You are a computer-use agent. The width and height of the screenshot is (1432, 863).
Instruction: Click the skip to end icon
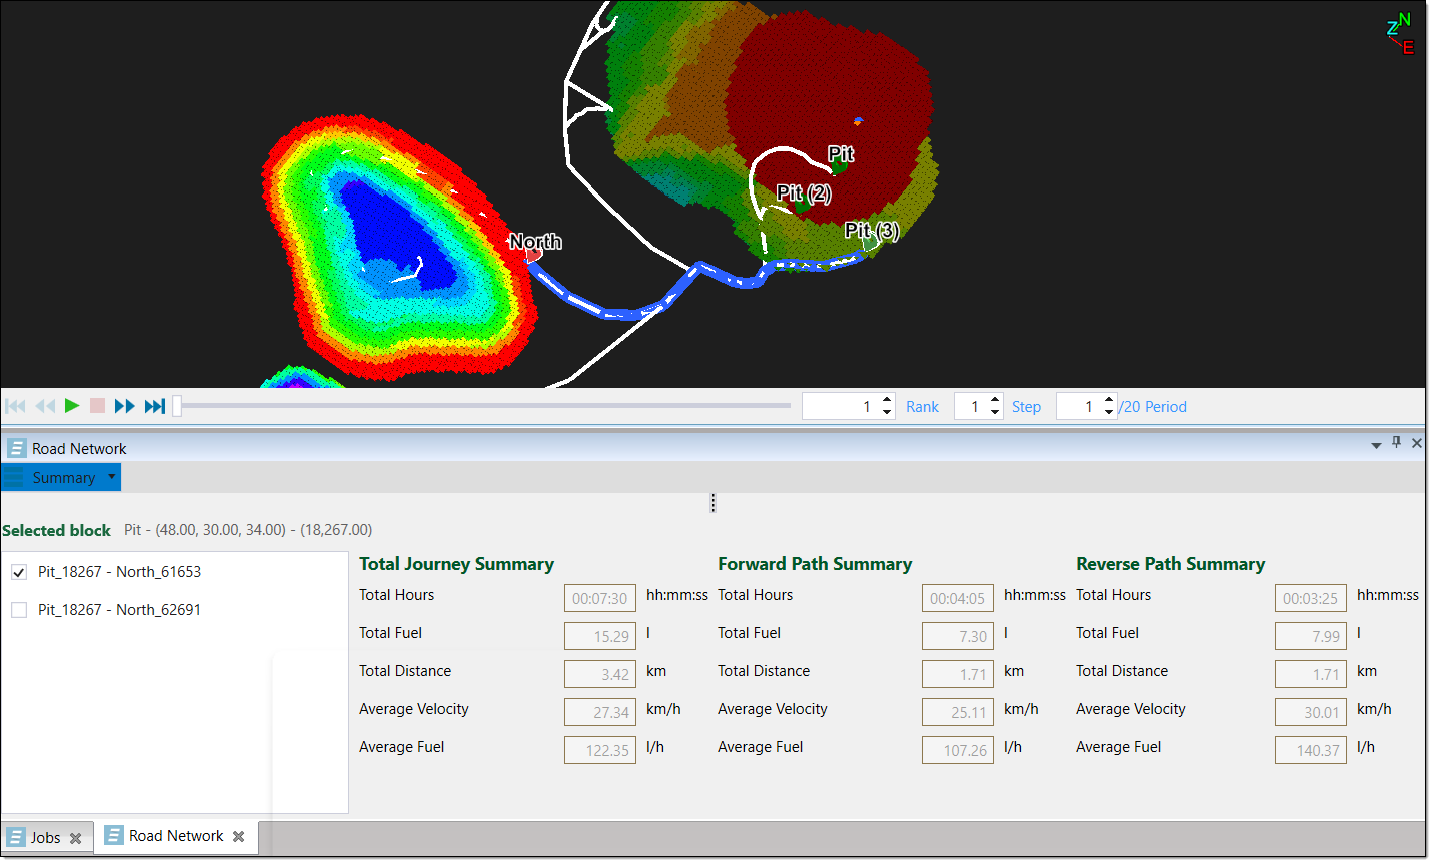point(154,406)
